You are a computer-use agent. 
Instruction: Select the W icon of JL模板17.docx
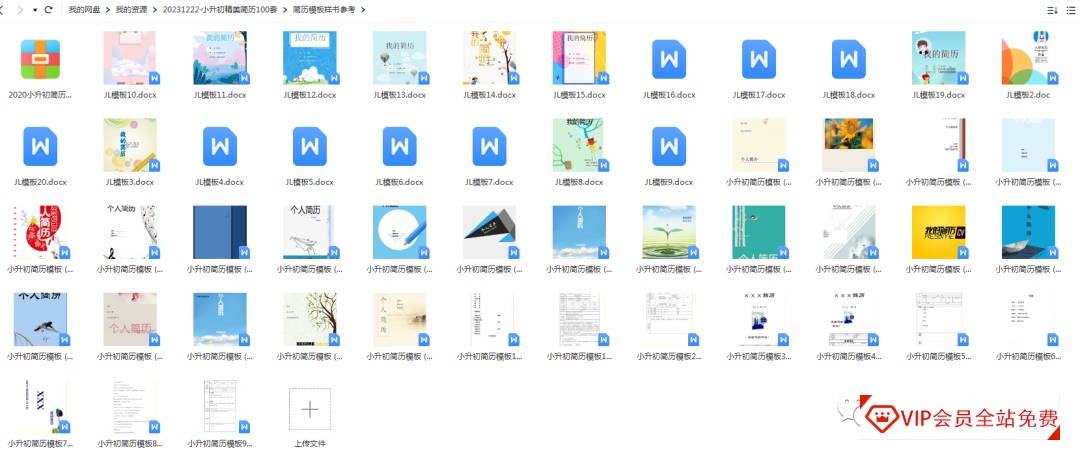click(758, 59)
